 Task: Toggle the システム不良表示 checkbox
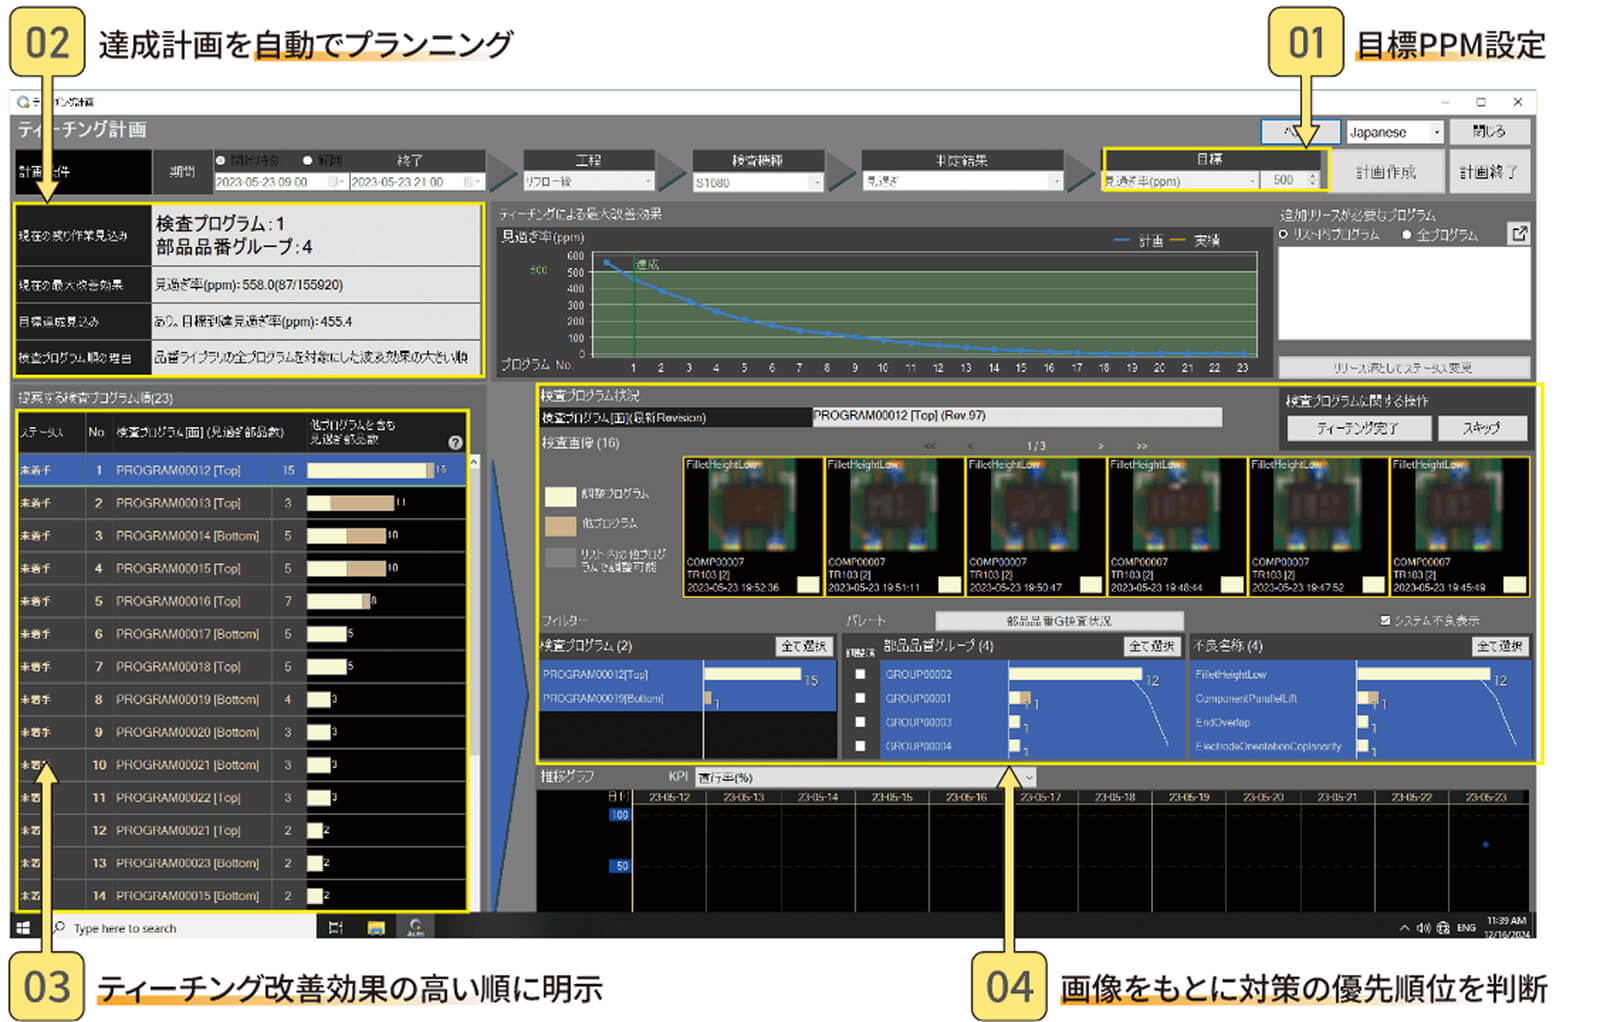click(x=1385, y=620)
